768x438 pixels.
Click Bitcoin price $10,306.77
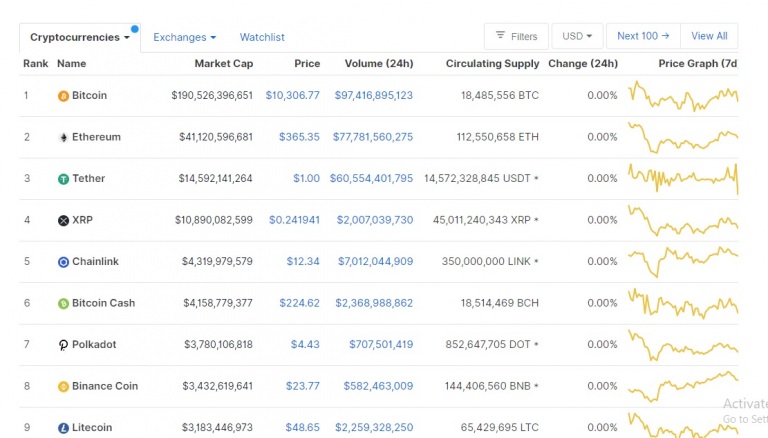(x=292, y=96)
